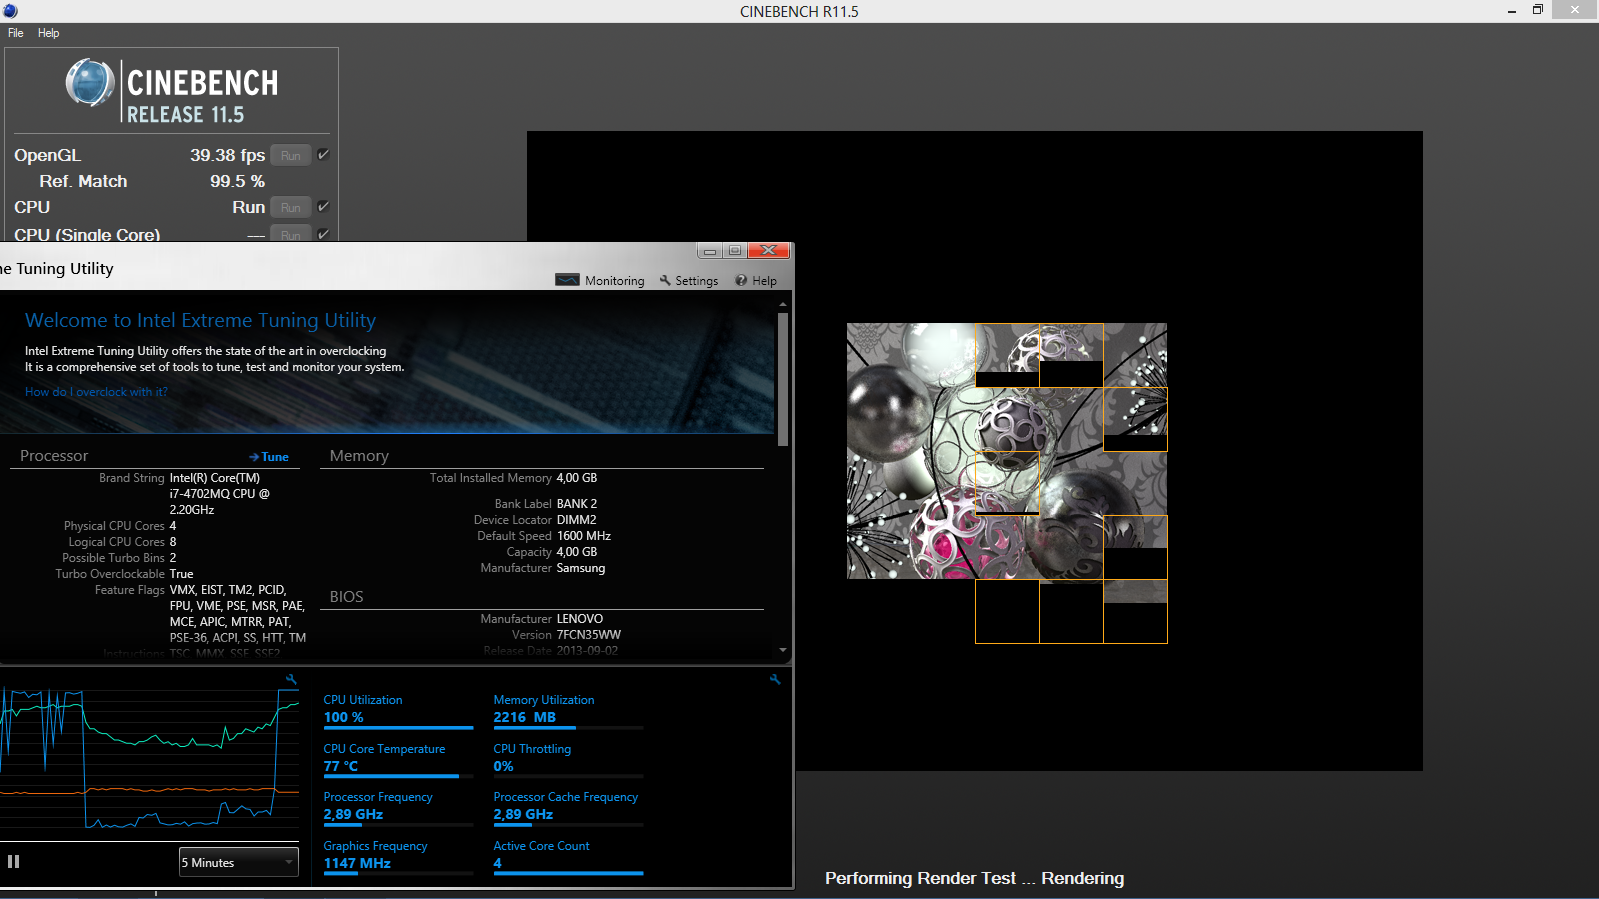The image size is (1599, 899).
Task: Click the vertical scrollbar thumb in Tuning Utility
Action: (783, 379)
